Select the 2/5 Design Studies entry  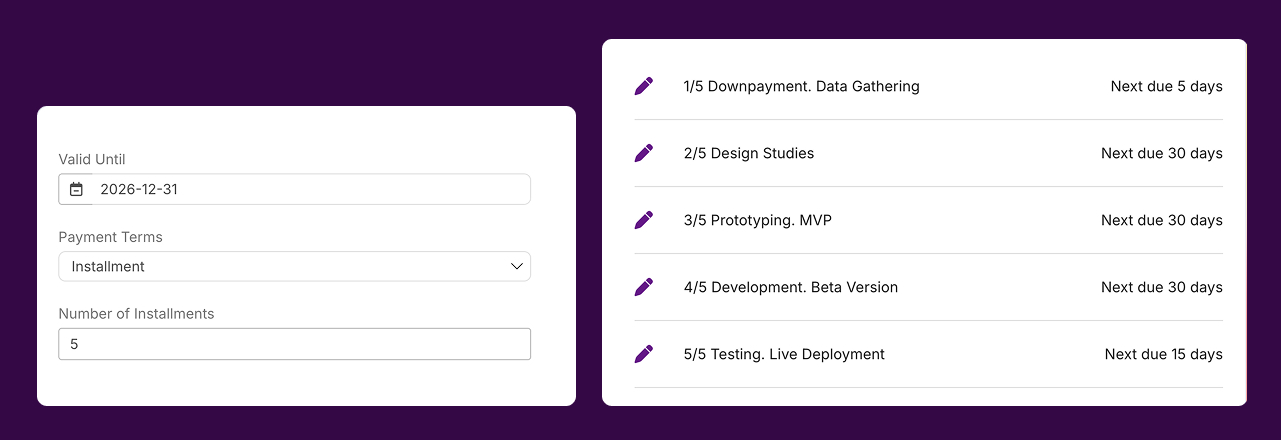[749, 153]
